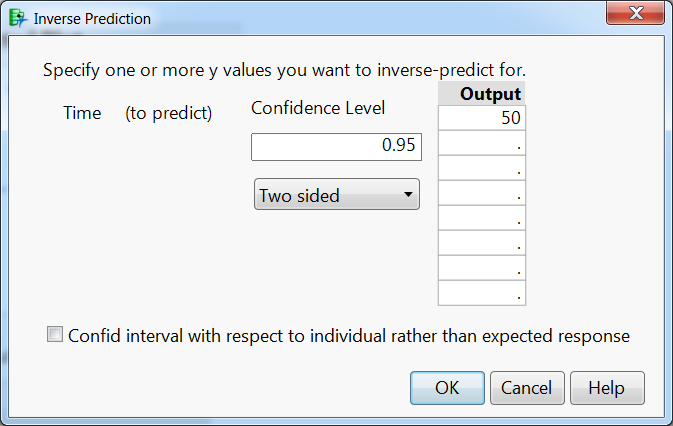Confirm with the OK button
The image size is (673, 426).
pyautogui.click(x=447, y=388)
